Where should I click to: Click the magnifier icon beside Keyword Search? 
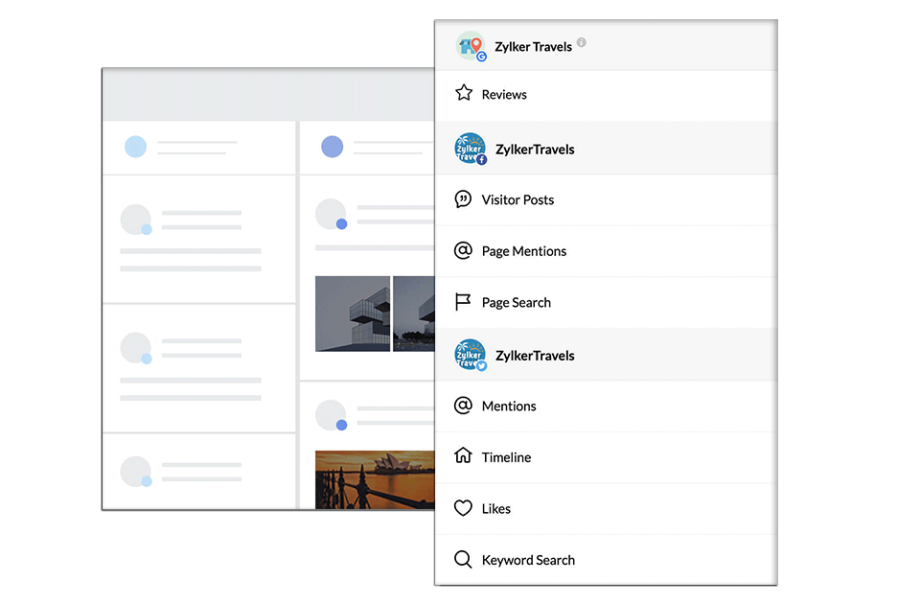coord(463,559)
